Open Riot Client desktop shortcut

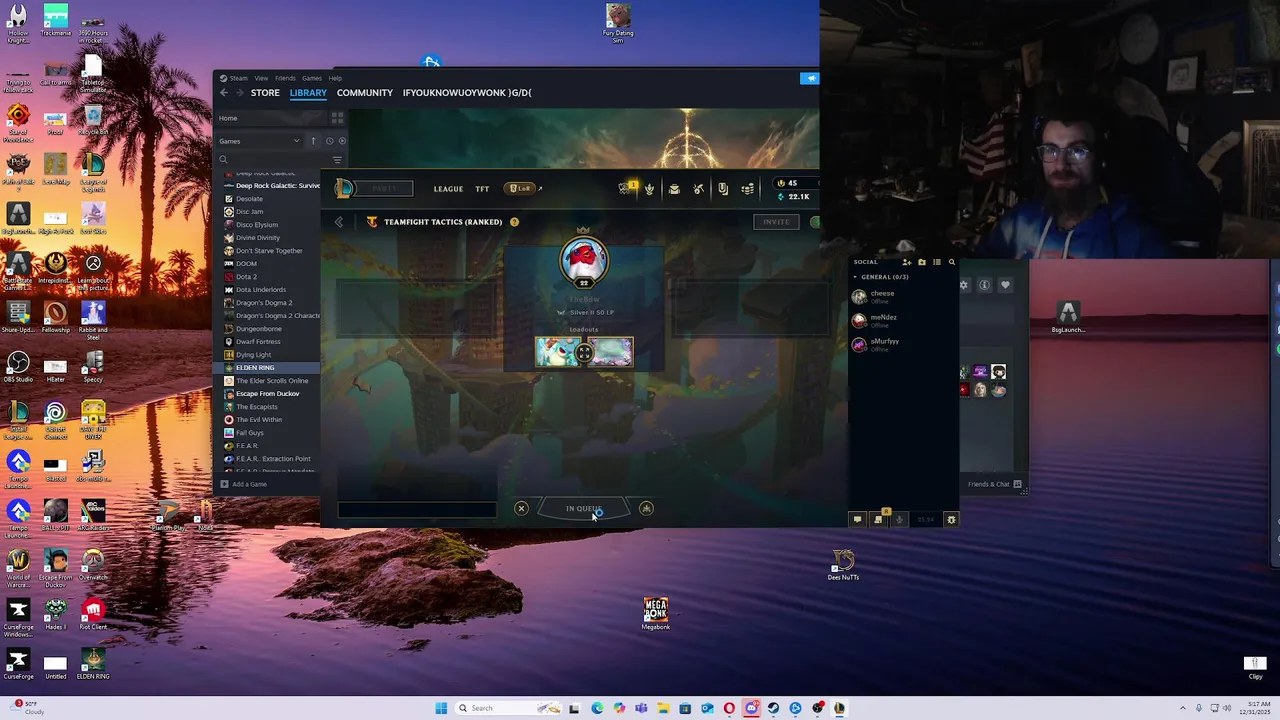93,615
